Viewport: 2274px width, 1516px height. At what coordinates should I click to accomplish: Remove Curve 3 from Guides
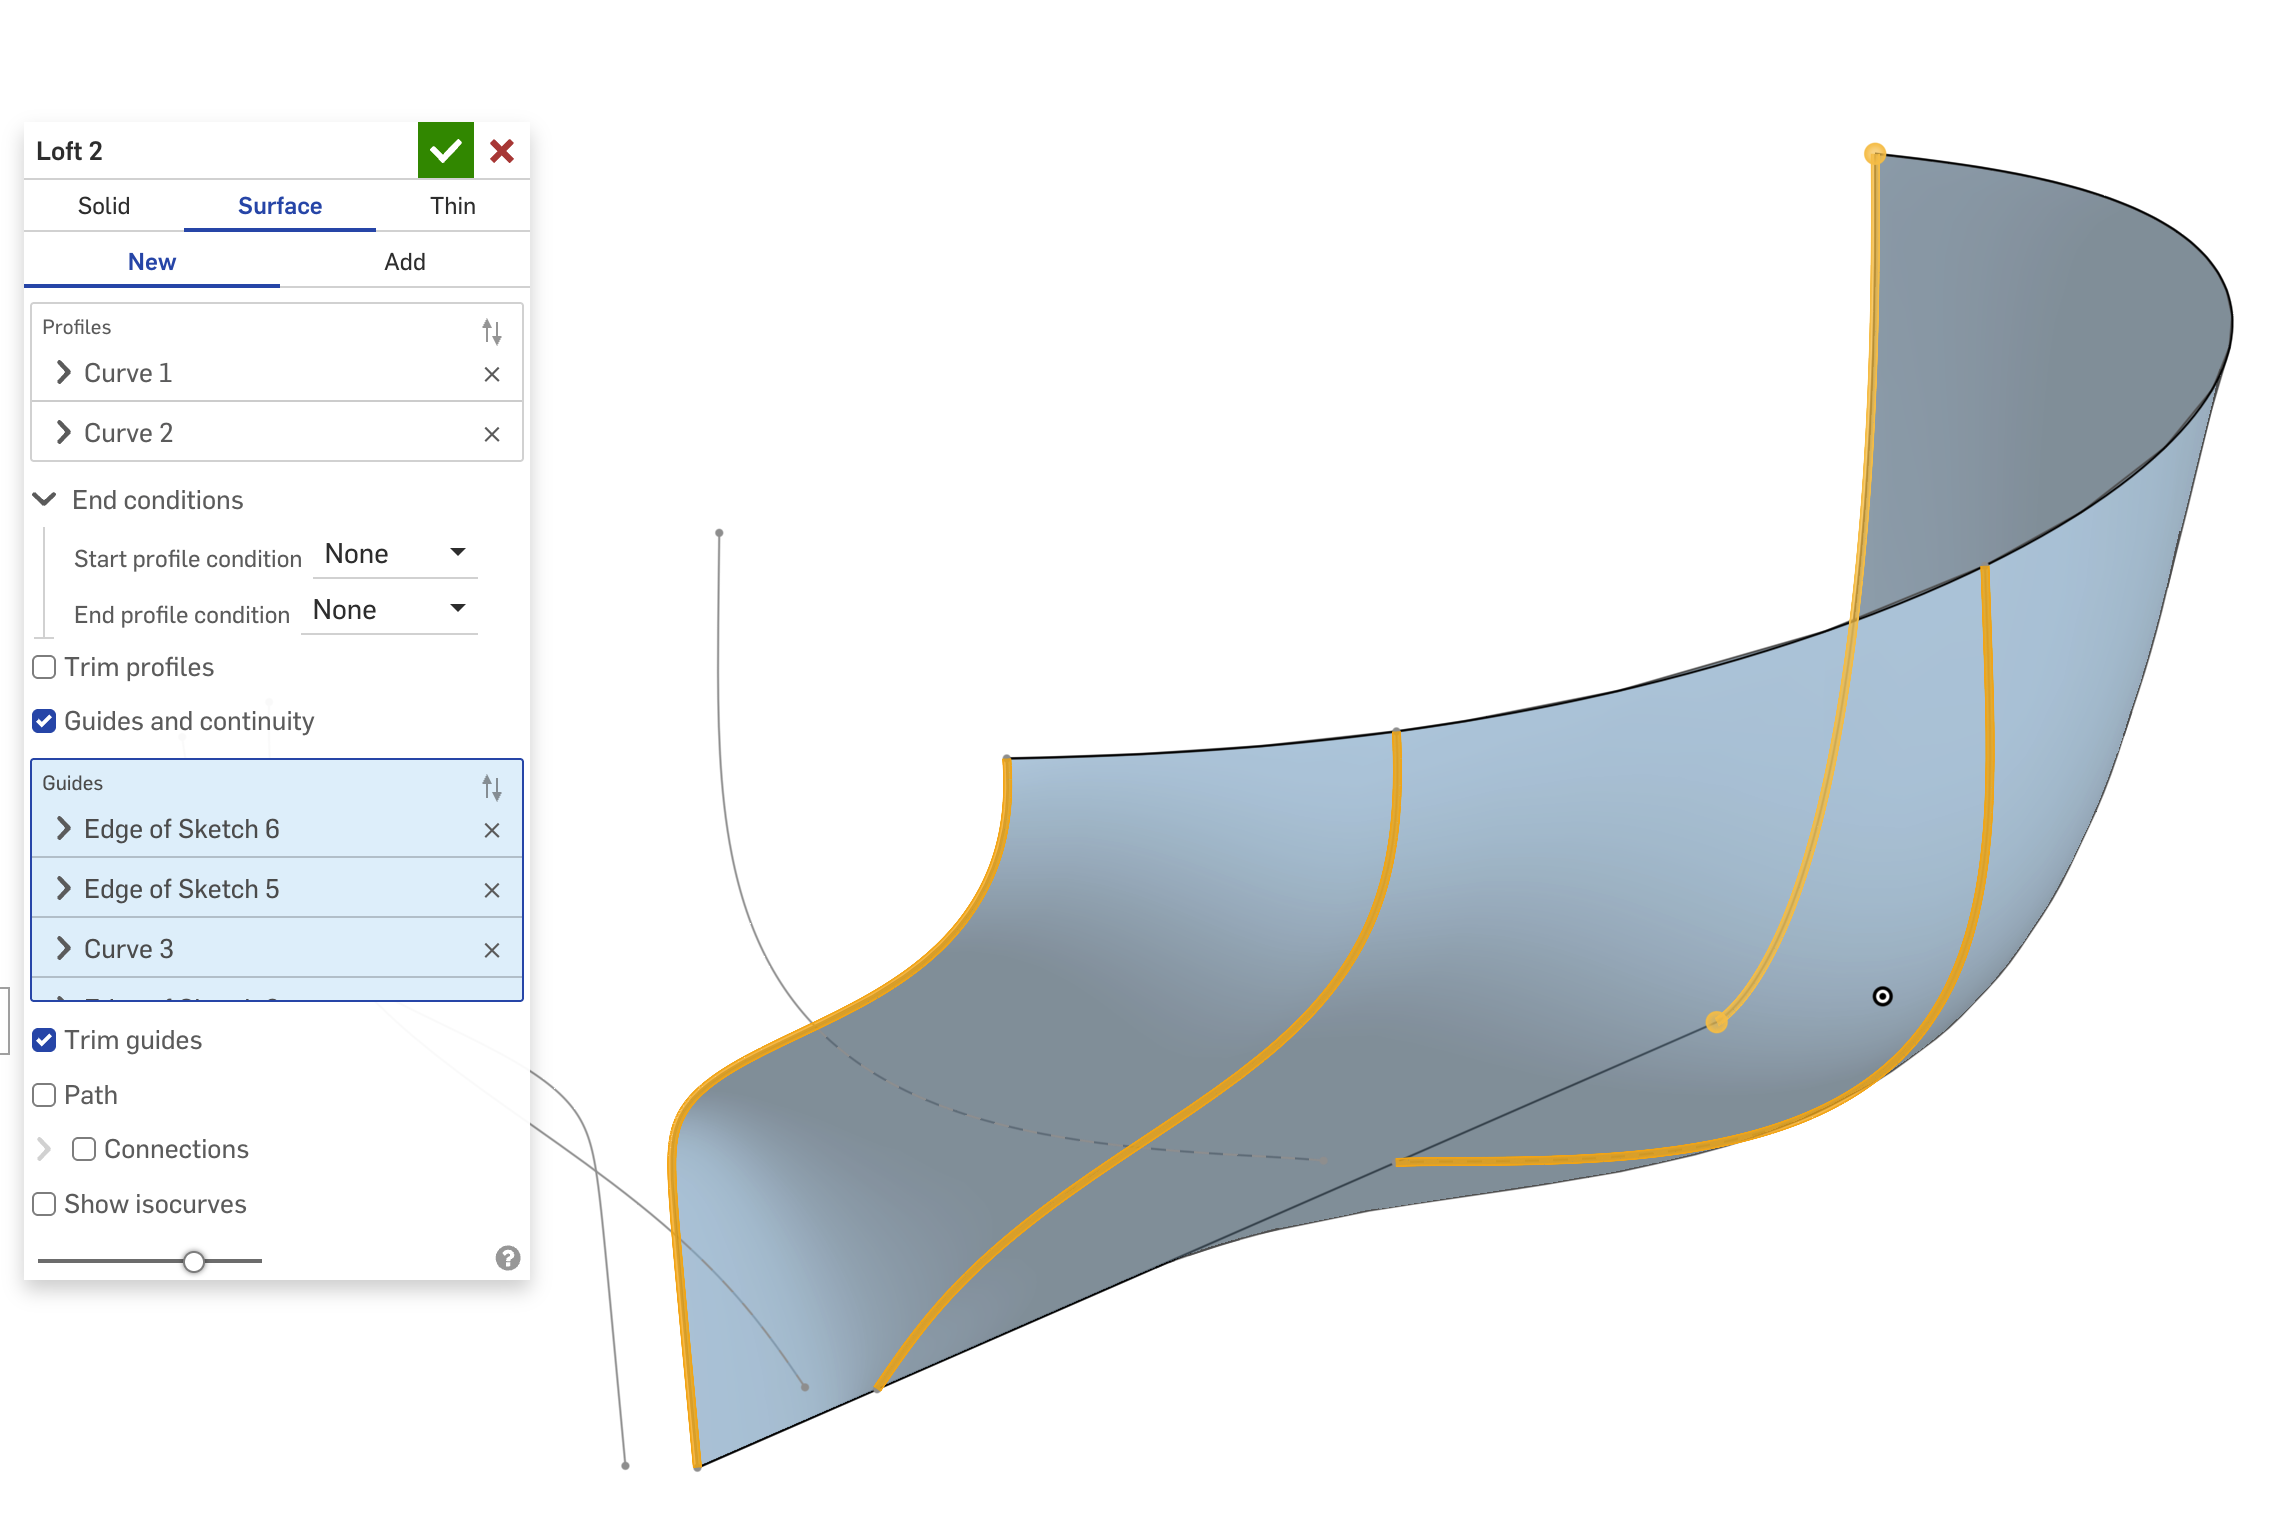tap(491, 950)
